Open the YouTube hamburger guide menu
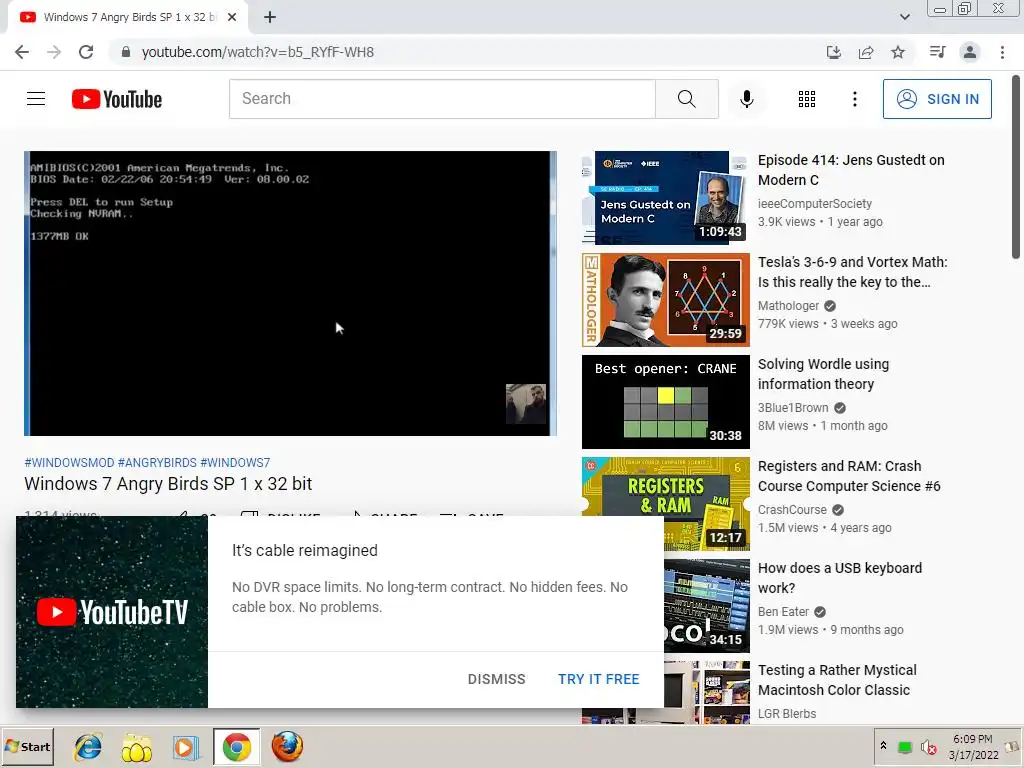The height and width of the screenshot is (768, 1024). (x=36, y=99)
